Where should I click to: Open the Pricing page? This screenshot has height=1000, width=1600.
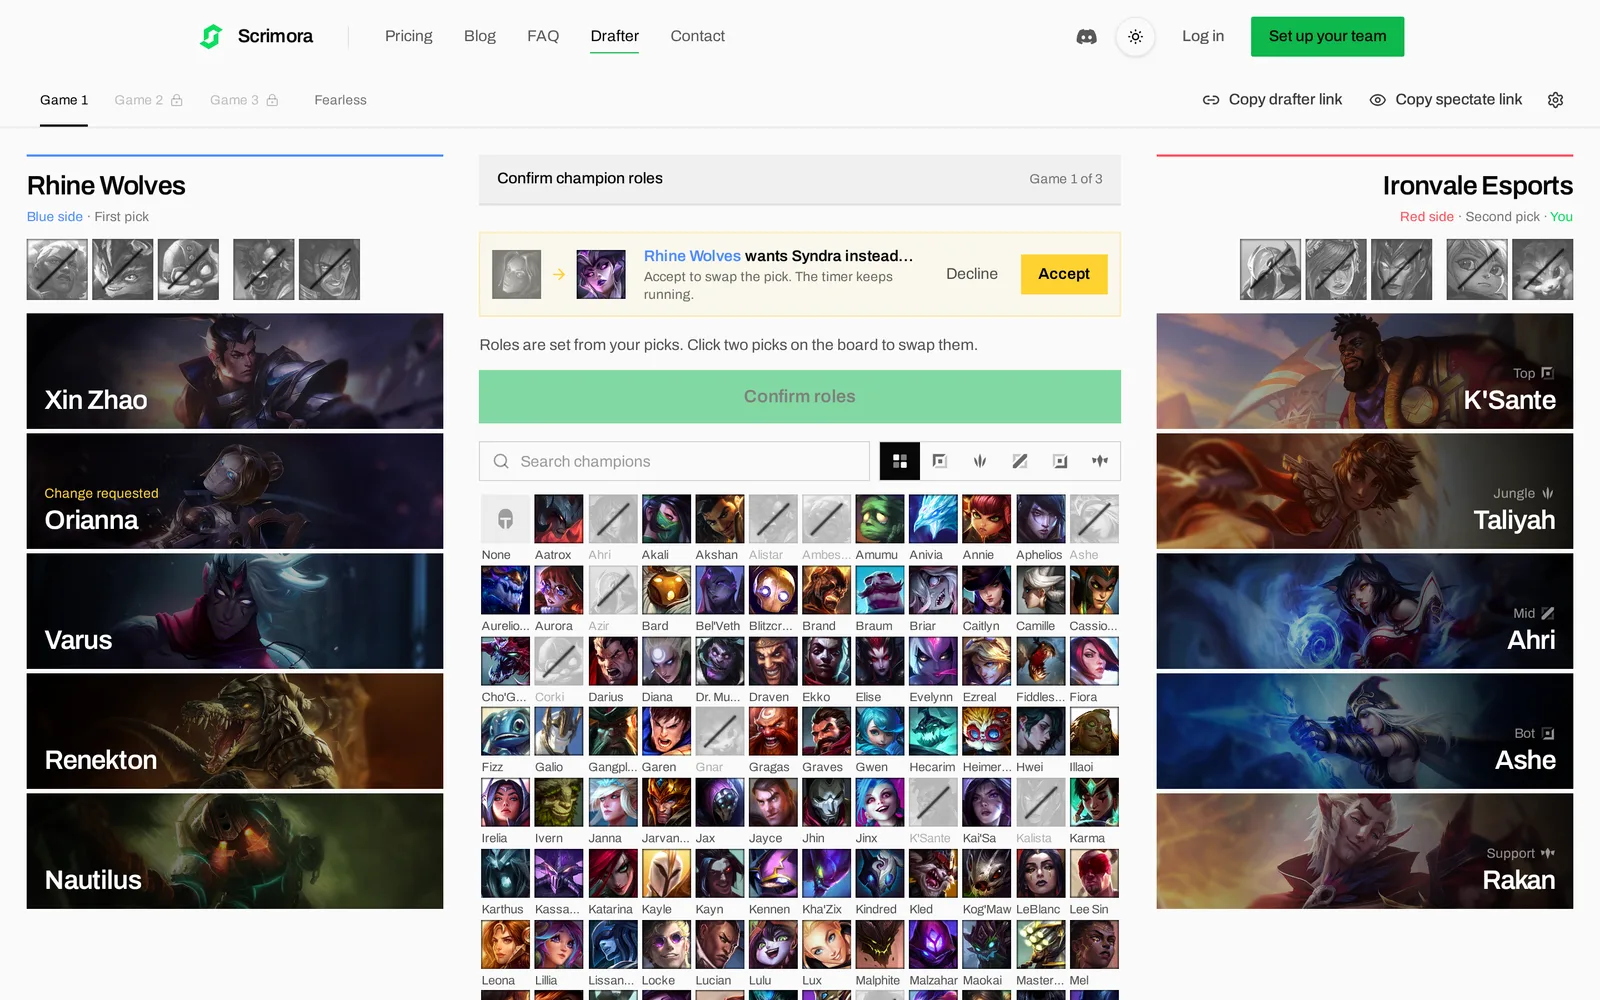(x=408, y=36)
